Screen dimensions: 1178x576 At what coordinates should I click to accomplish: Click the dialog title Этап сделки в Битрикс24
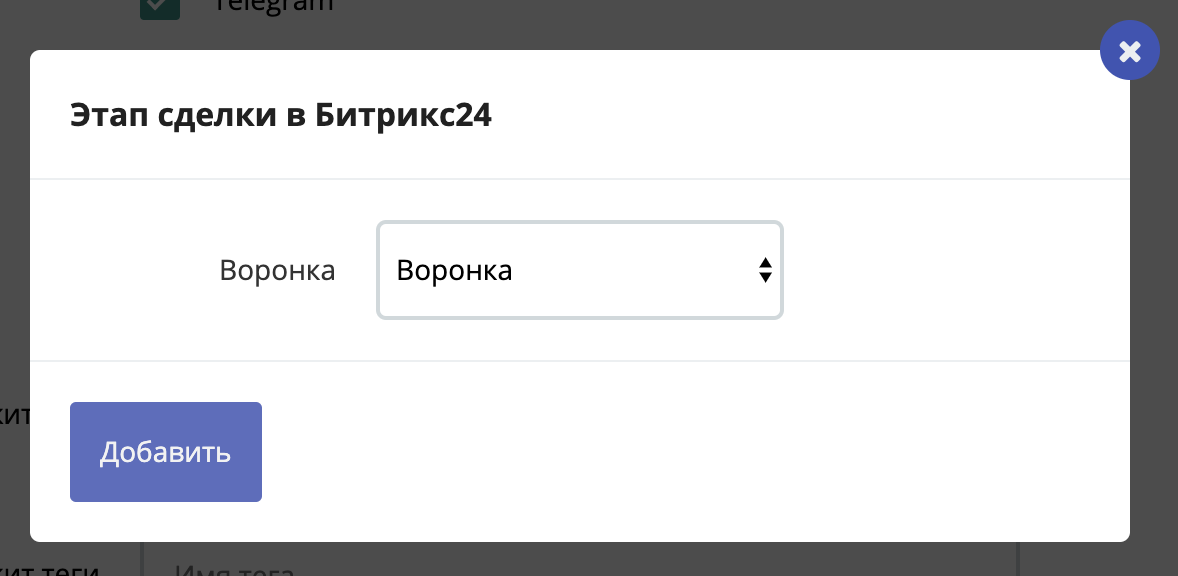[x=280, y=116]
